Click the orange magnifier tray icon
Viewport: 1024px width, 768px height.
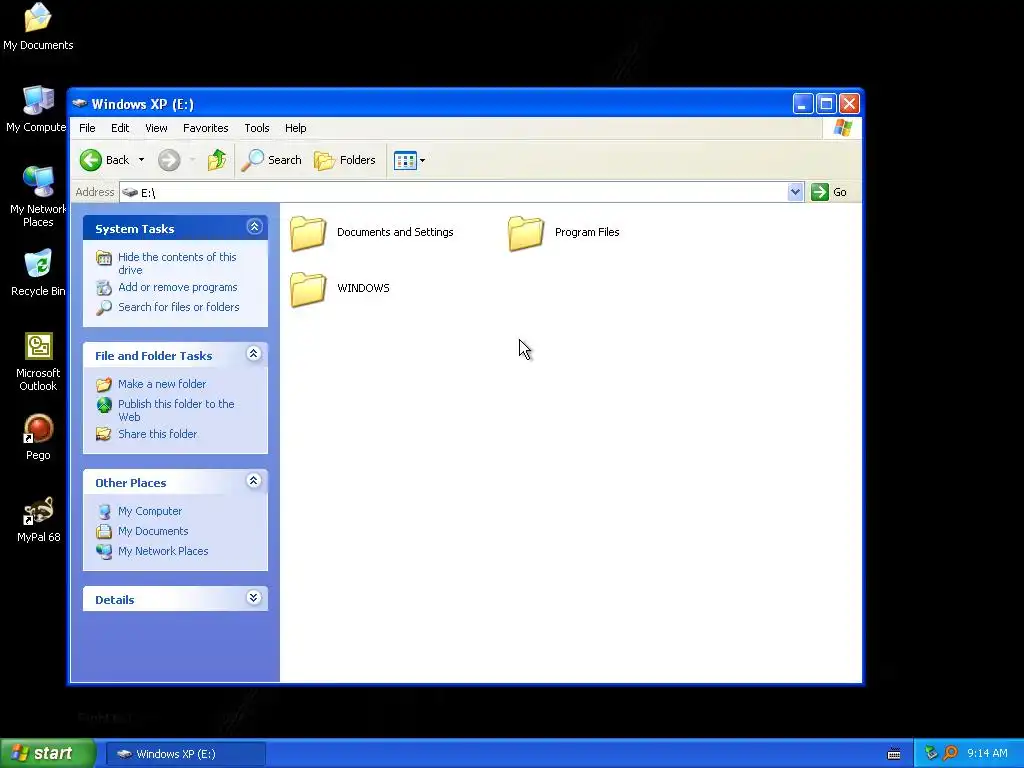tap(951, 753)
